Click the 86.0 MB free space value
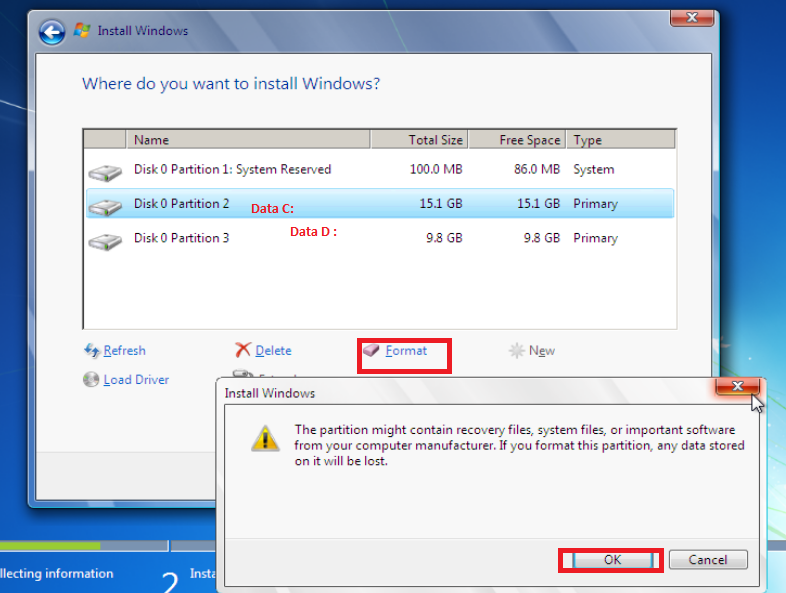Viewport: 786px width, 593px height. [x=537, y=169]
